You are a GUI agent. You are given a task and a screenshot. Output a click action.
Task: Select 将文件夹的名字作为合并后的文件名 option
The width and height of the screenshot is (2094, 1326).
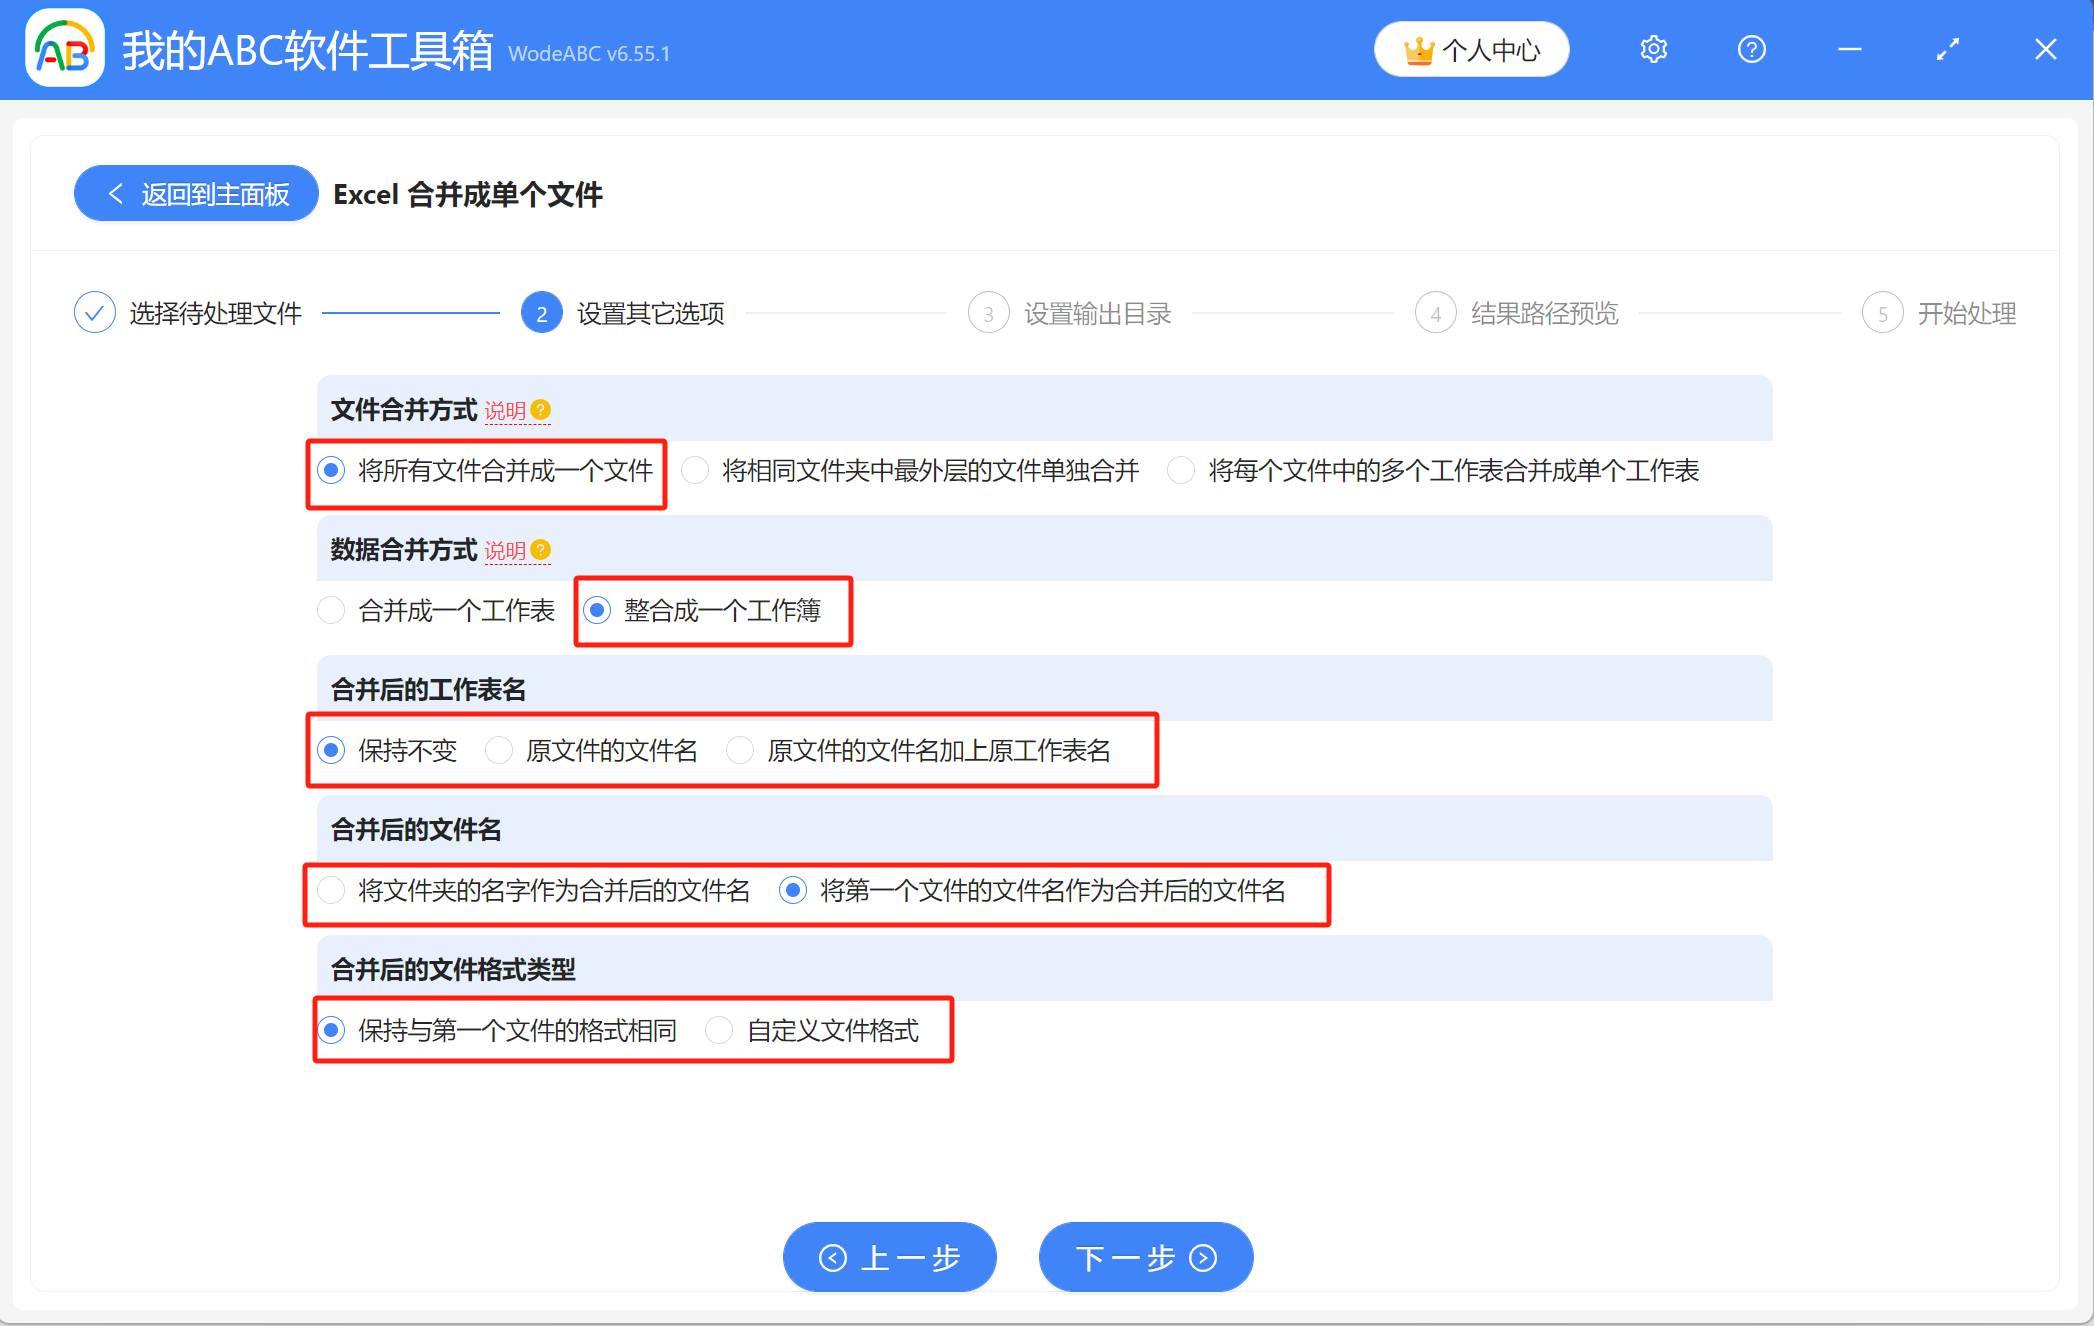pyautogui.click(x=331, y=890)
